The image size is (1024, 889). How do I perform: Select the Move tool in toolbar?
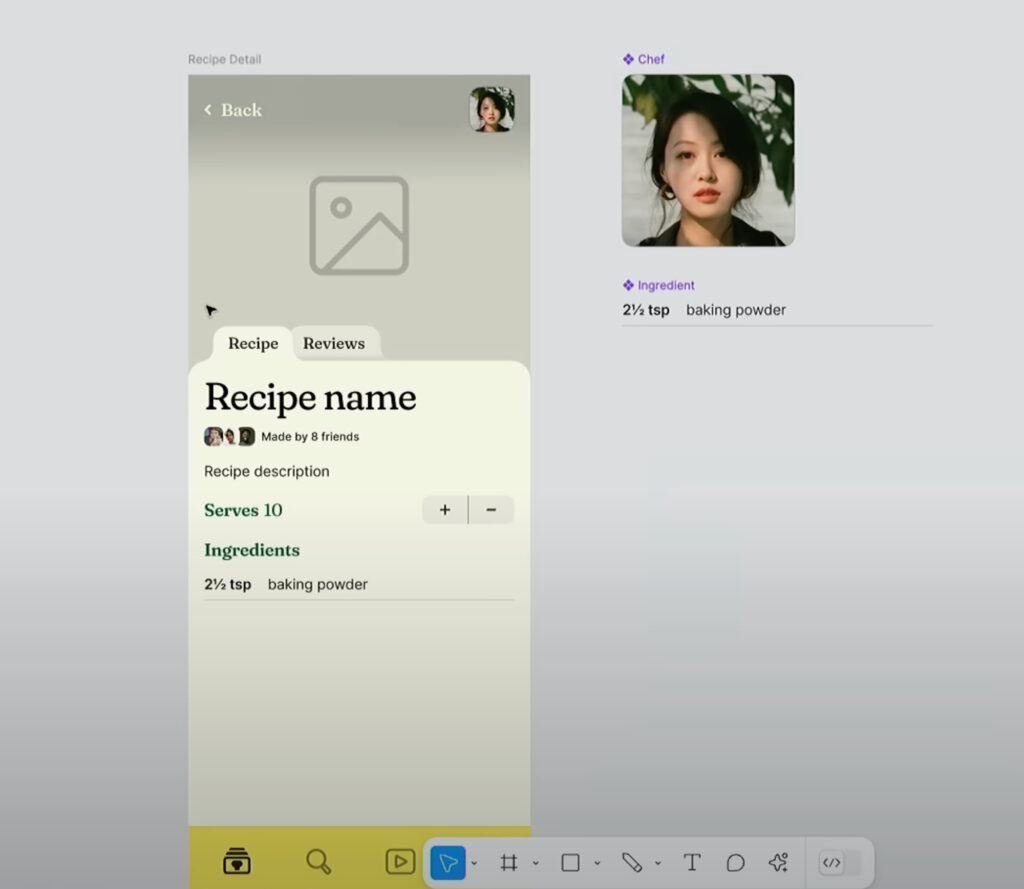448,862
